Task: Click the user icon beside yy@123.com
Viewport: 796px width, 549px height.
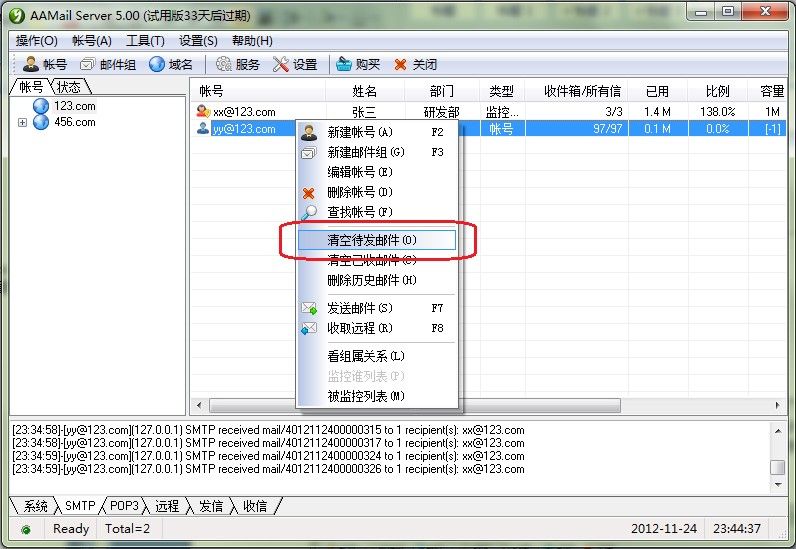Action: coord(203,128)
